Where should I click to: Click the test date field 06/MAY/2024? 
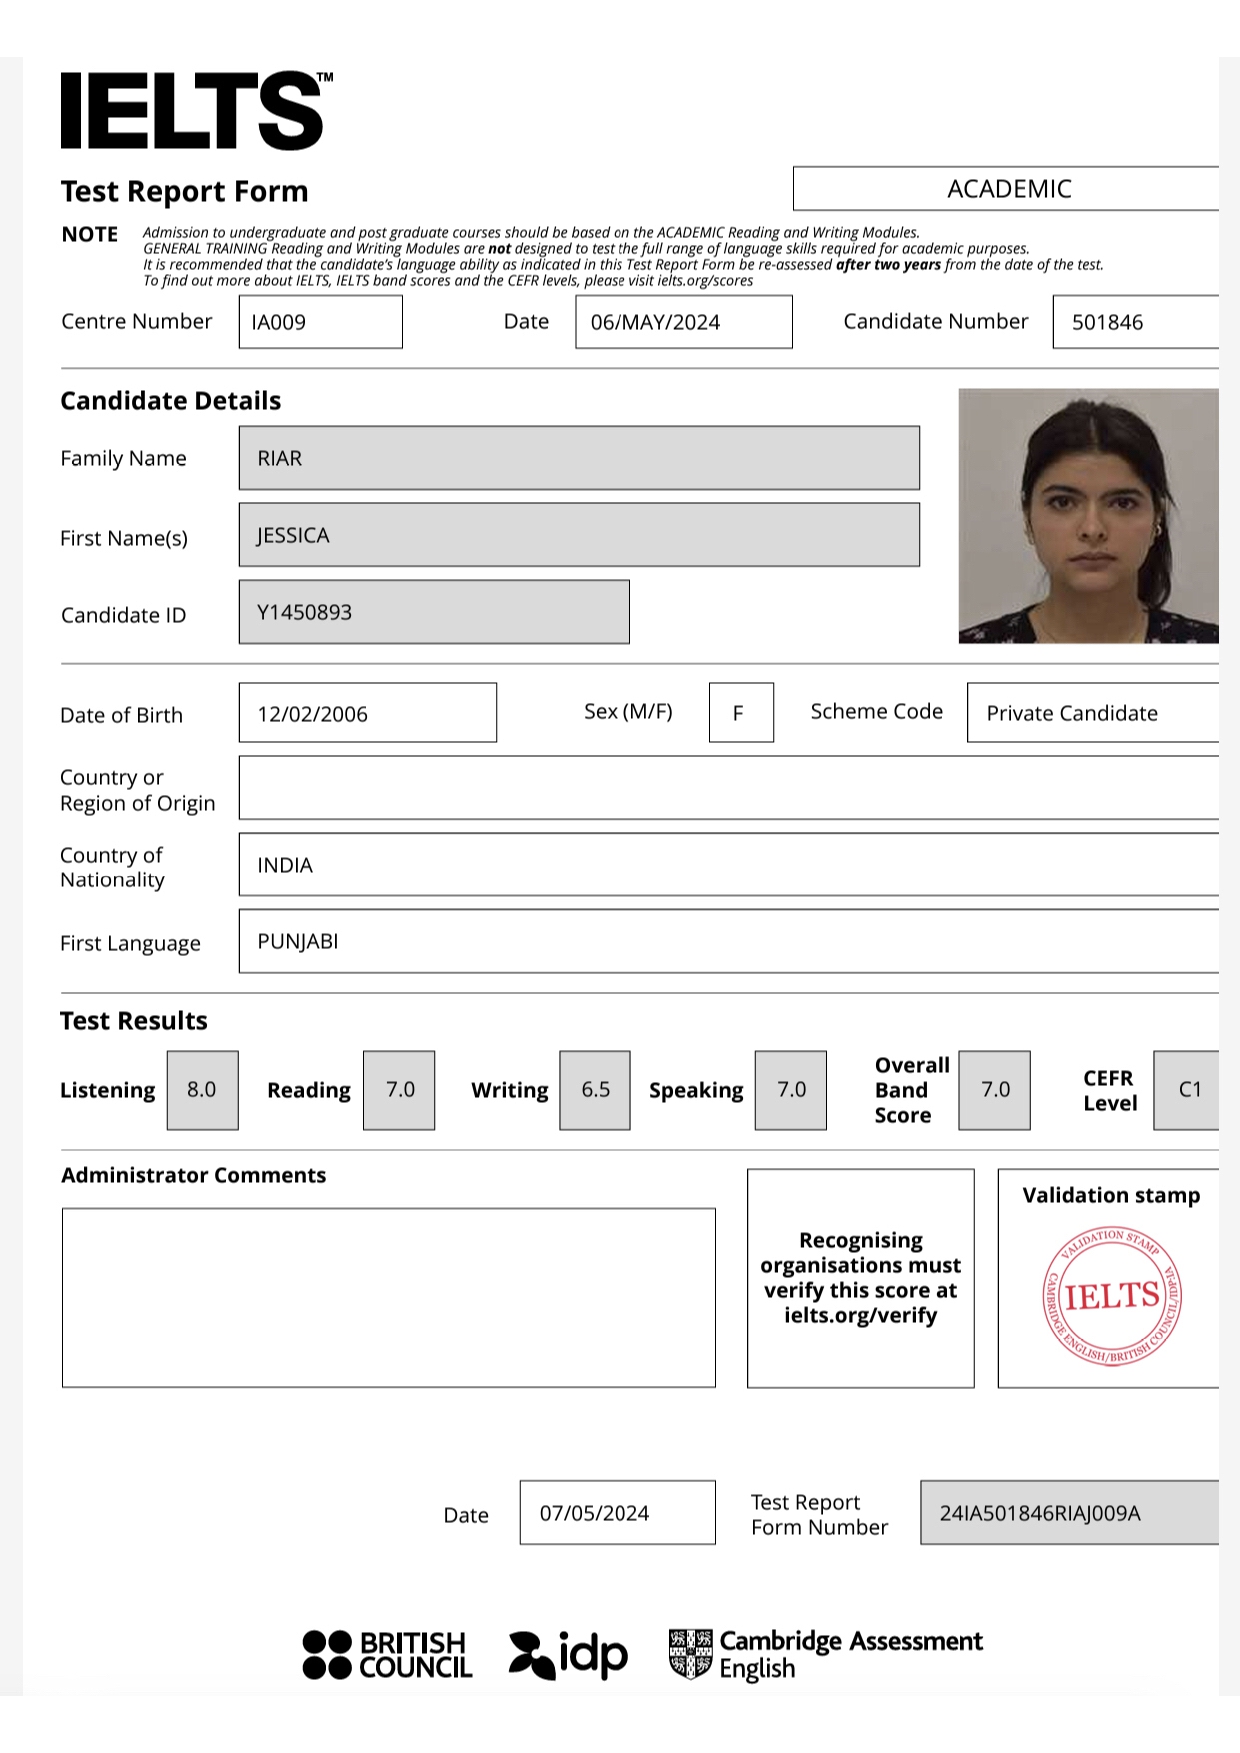tap(683, 322)
